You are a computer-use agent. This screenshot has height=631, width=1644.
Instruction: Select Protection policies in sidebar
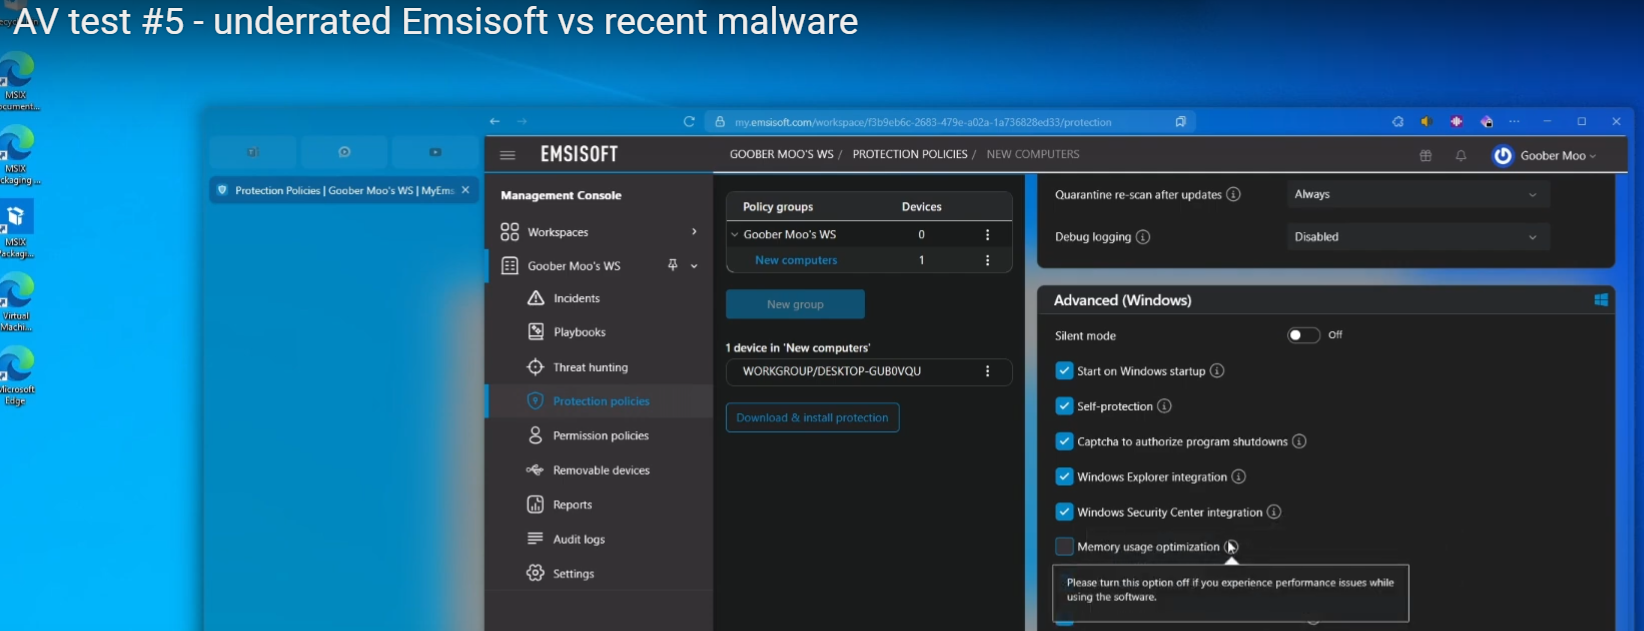pos(599,401)
